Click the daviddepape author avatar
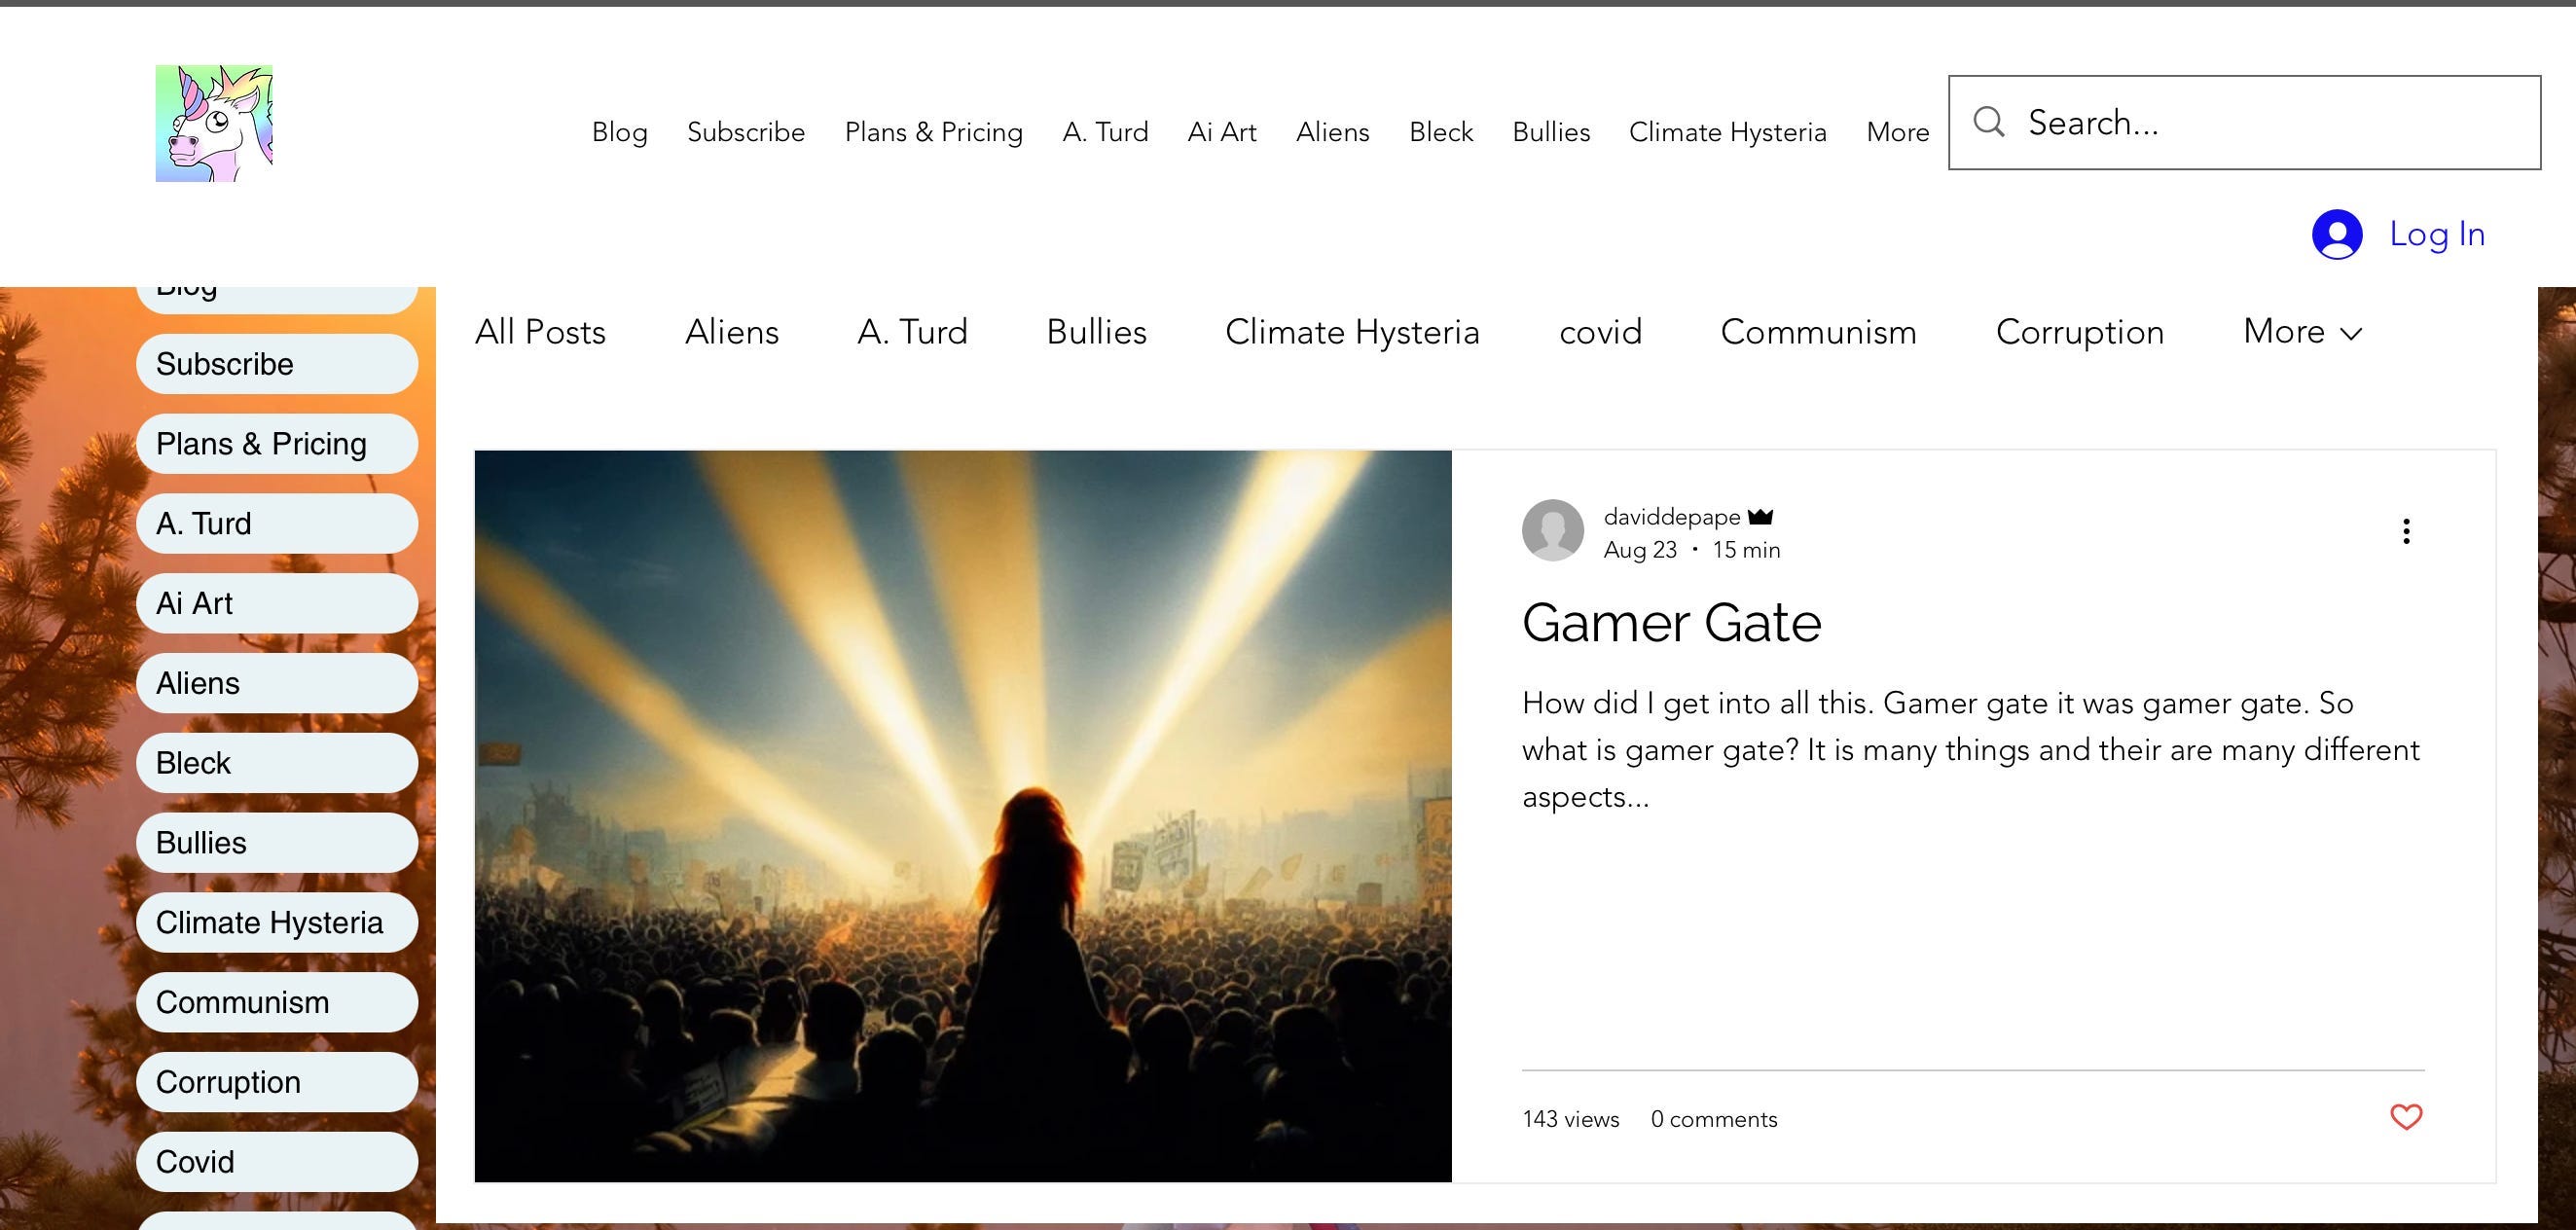 coord(1552,531)
